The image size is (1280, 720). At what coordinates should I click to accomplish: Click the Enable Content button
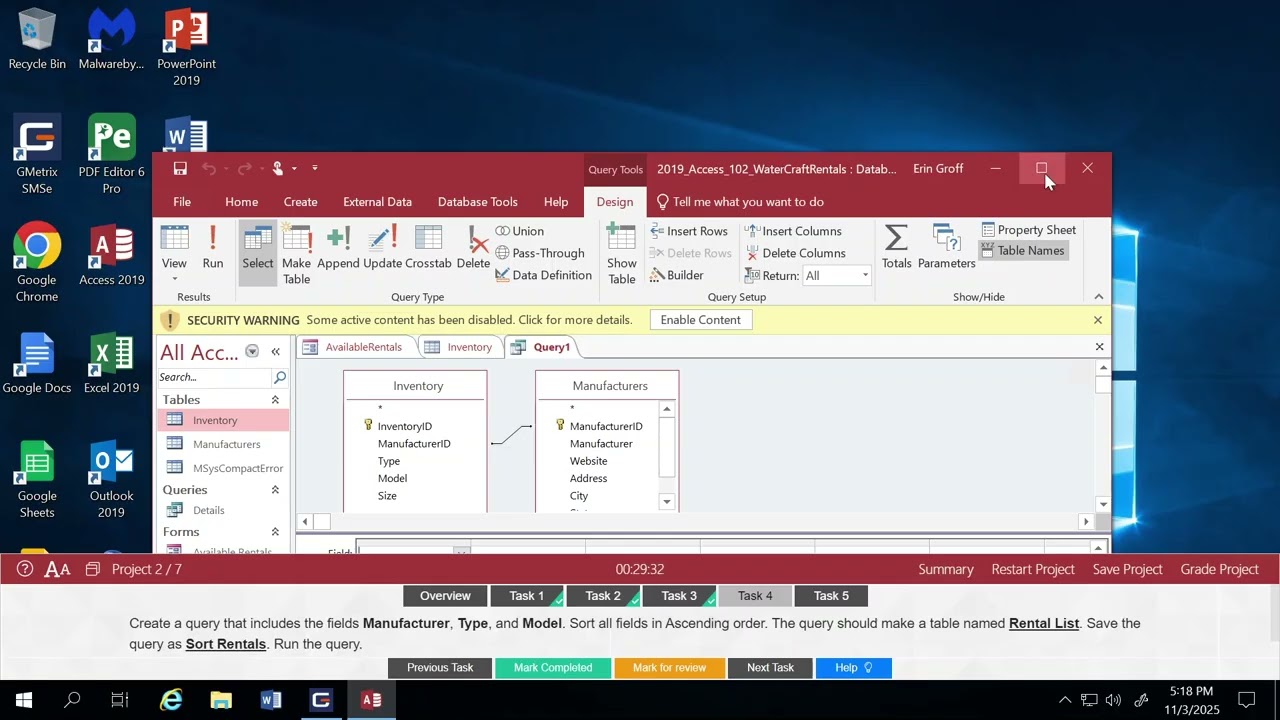pyautogui.click(x=700, y=320)
